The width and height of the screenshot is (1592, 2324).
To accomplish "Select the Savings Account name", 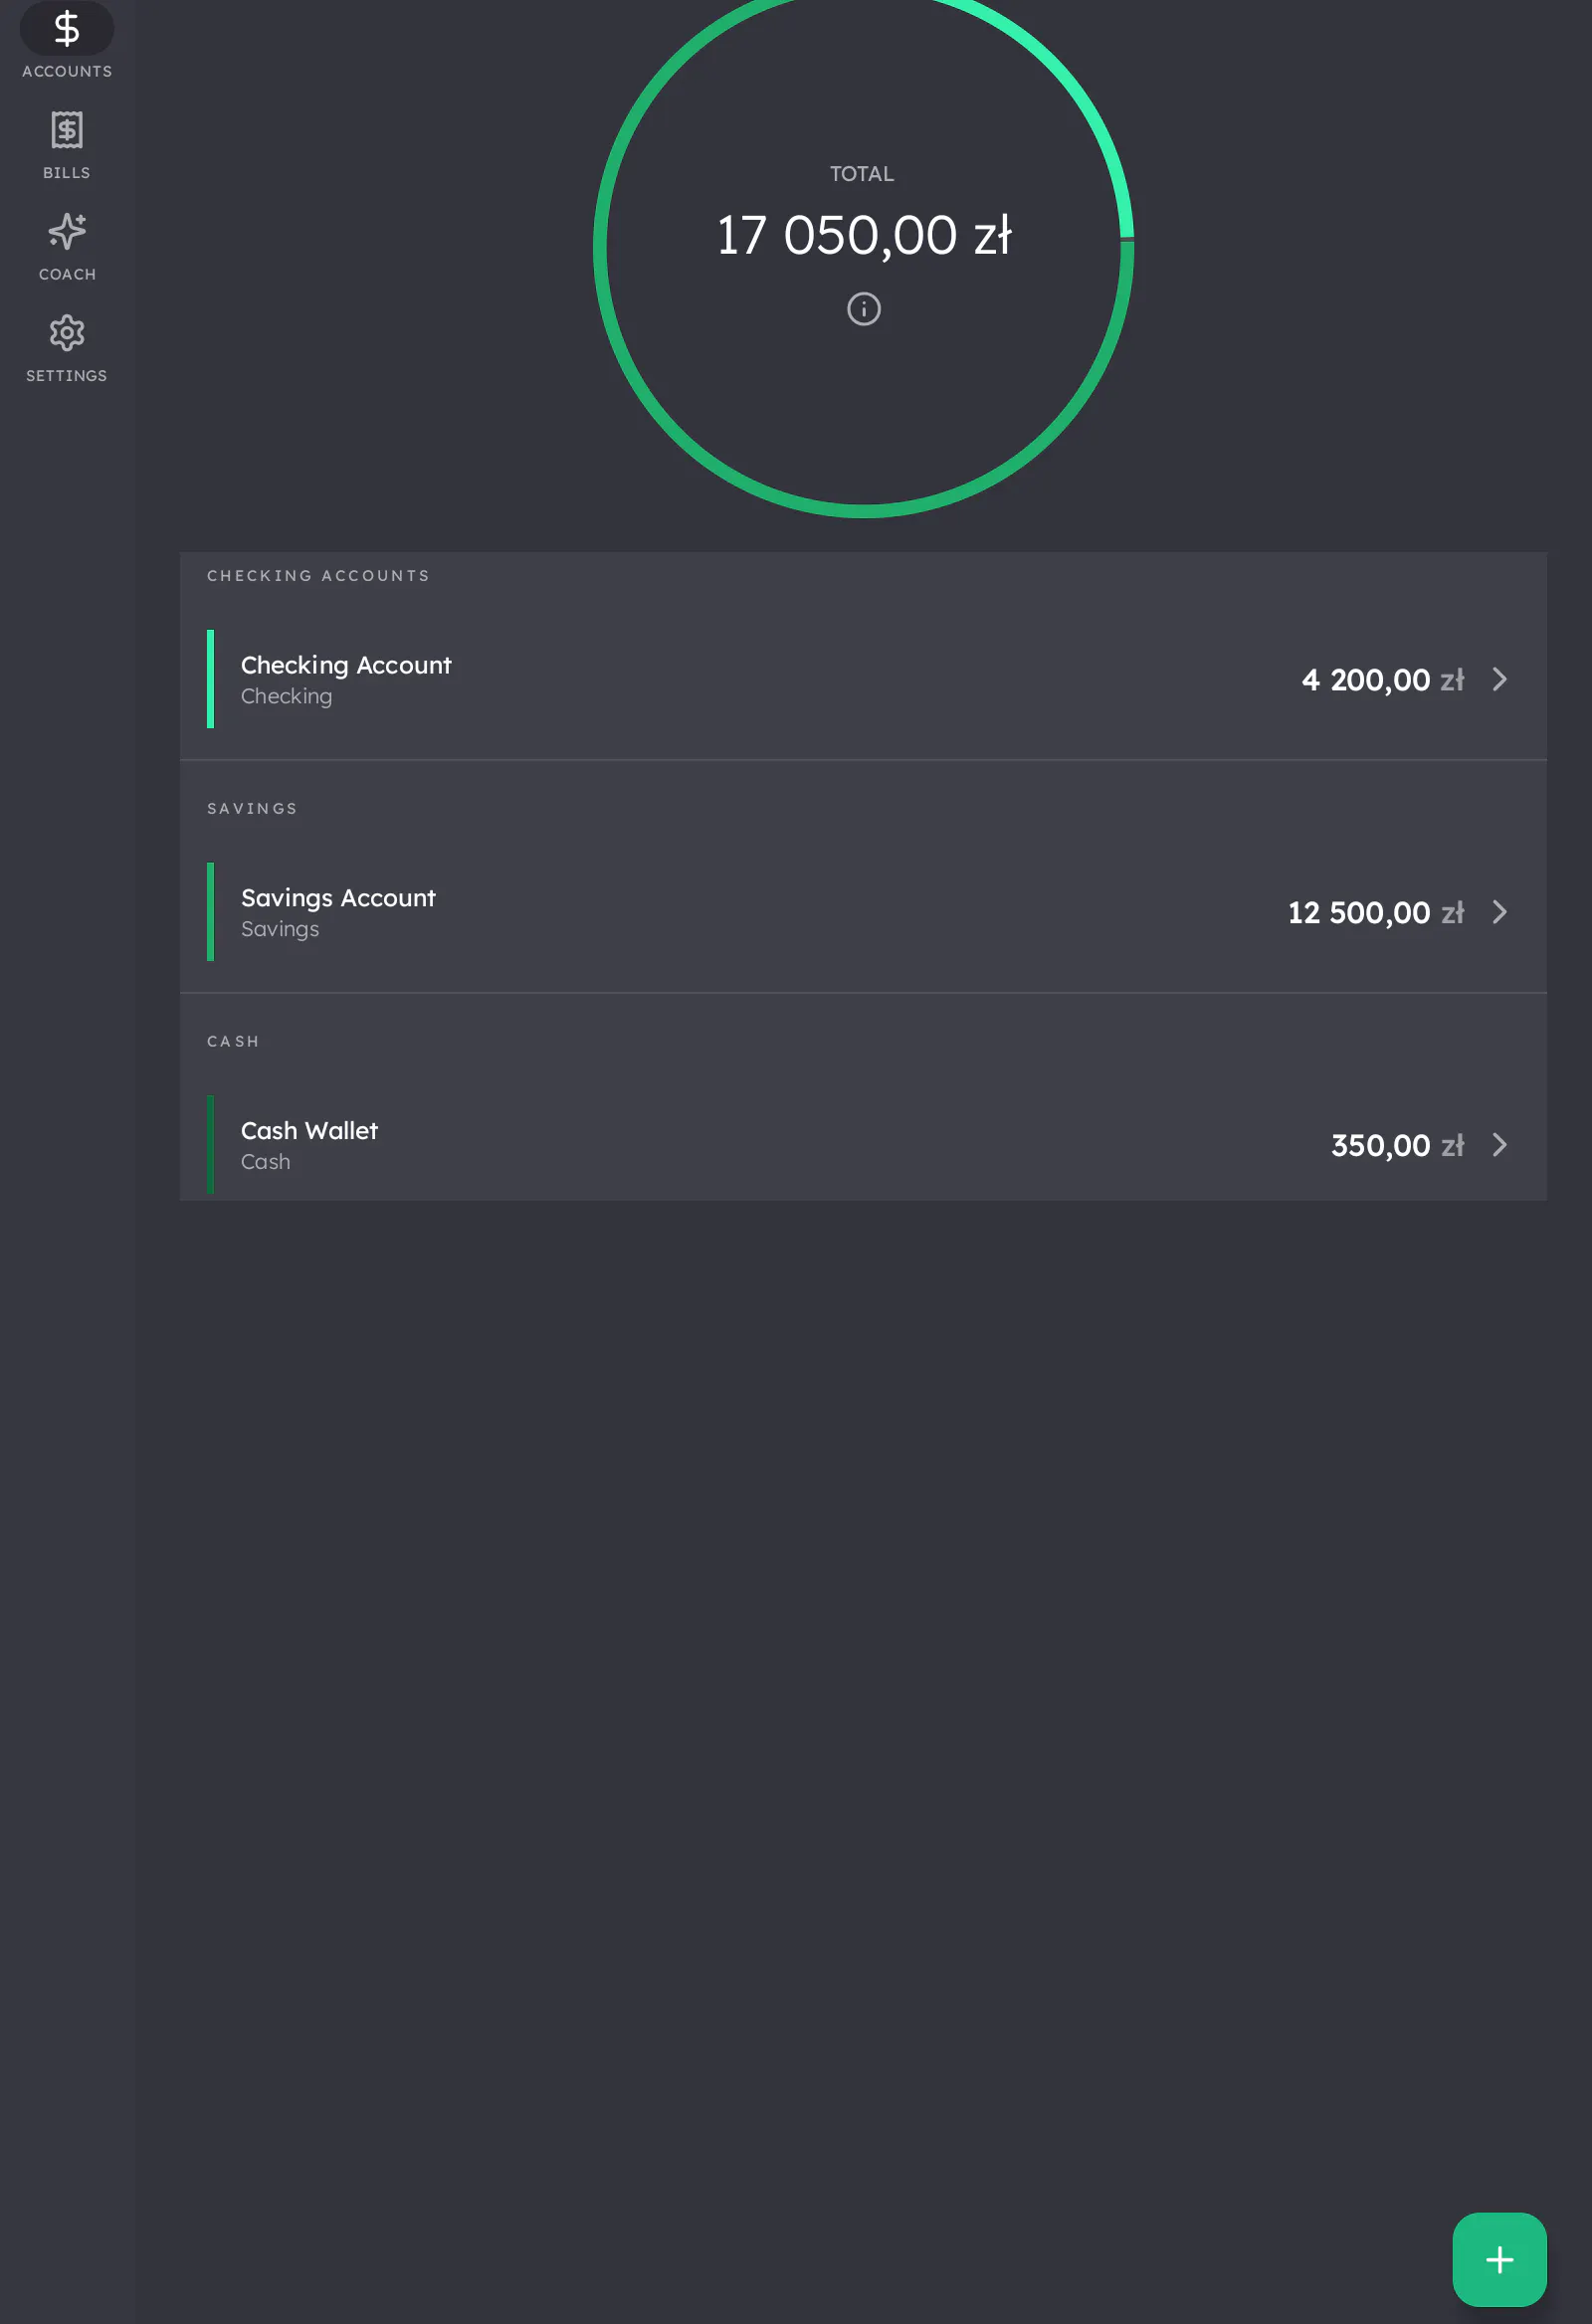I will [338, 898].
